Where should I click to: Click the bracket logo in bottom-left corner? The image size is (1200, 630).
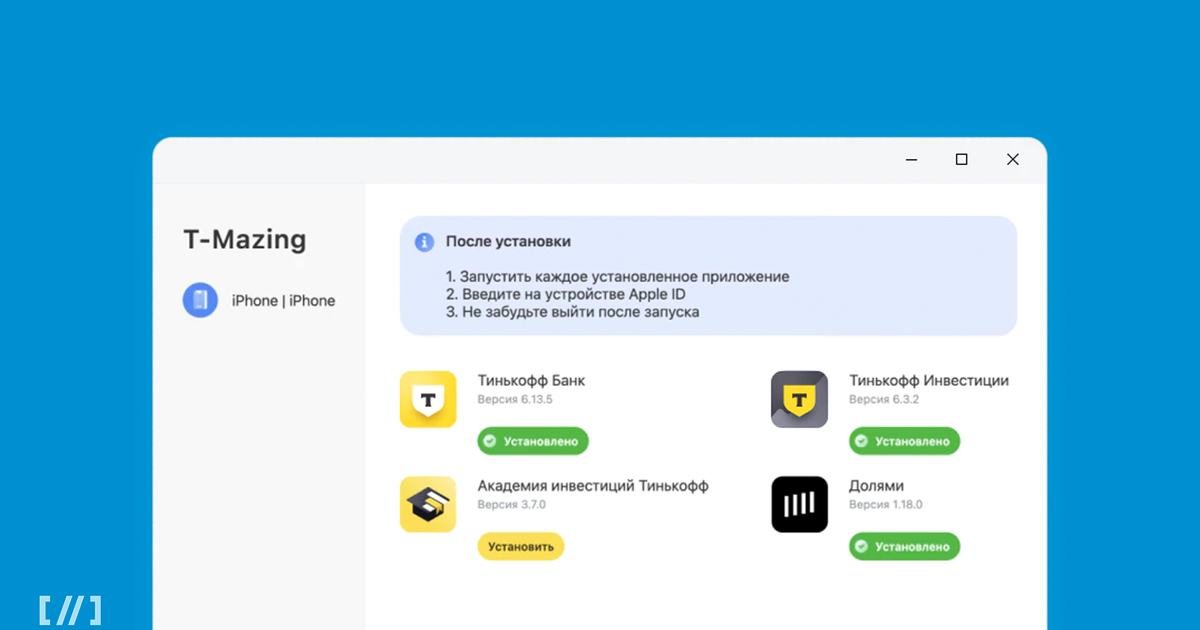(x=70, y=611)
